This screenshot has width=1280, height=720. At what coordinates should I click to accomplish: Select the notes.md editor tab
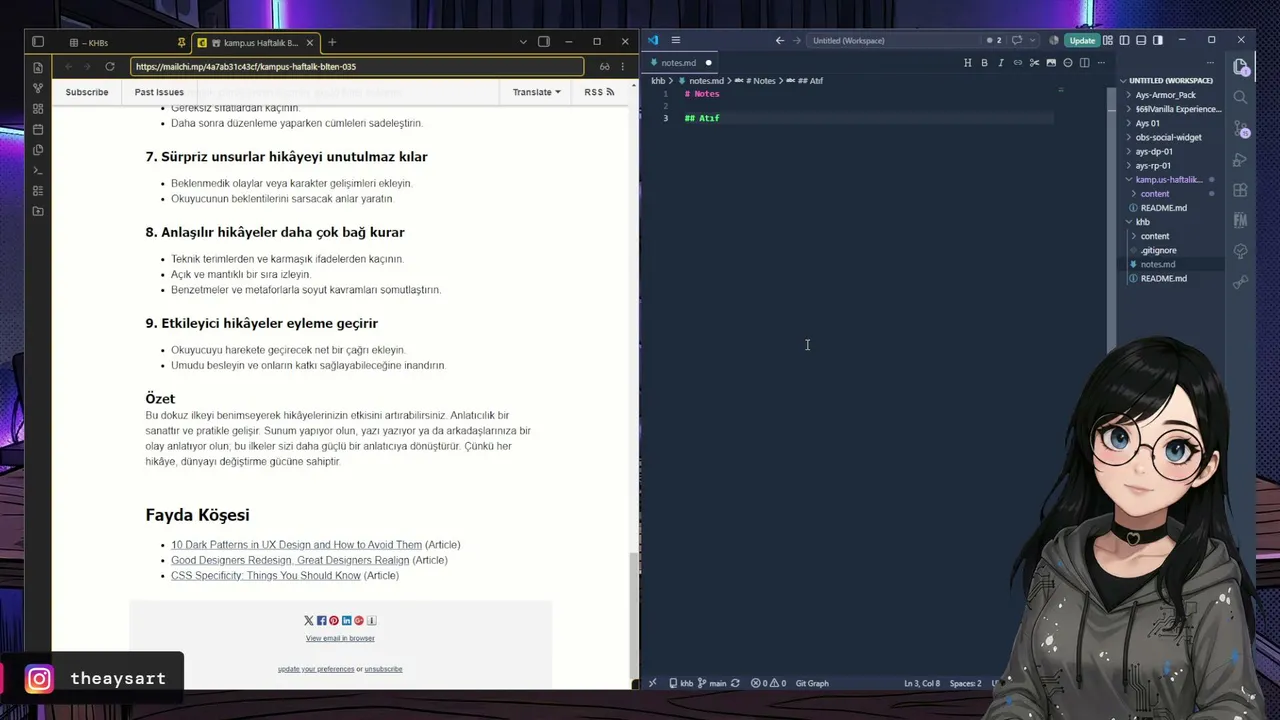click(679, 63)
